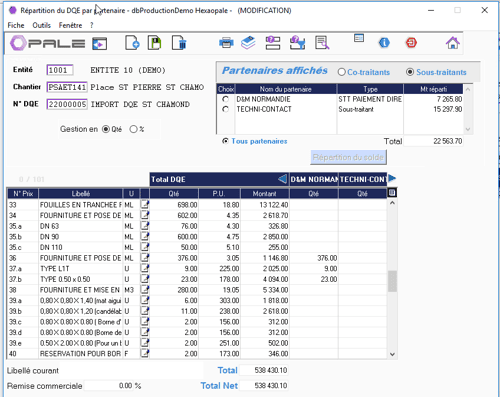The image size is (500, 397).
Task: Open the note icon on row 39.c
Action: click(145, 322)
